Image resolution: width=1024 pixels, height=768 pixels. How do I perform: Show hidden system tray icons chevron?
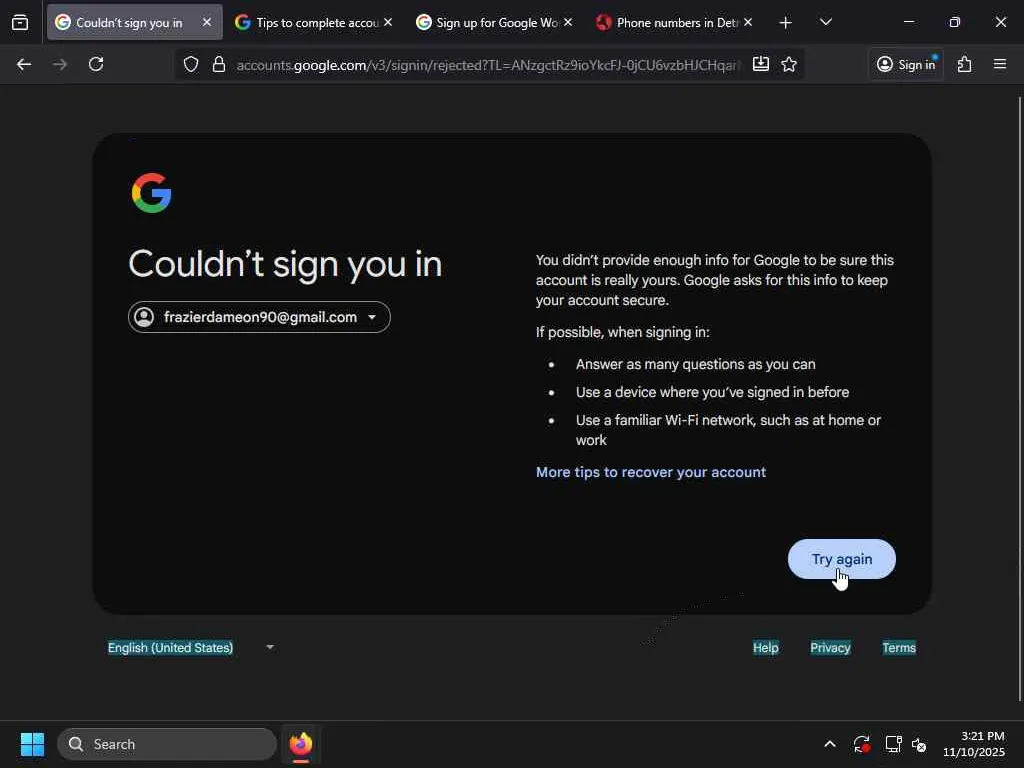click(829, 744)
